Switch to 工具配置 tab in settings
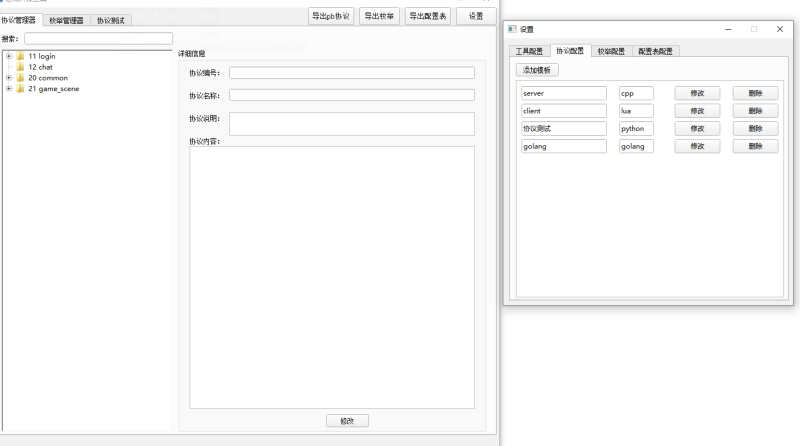 coord(529,51)
